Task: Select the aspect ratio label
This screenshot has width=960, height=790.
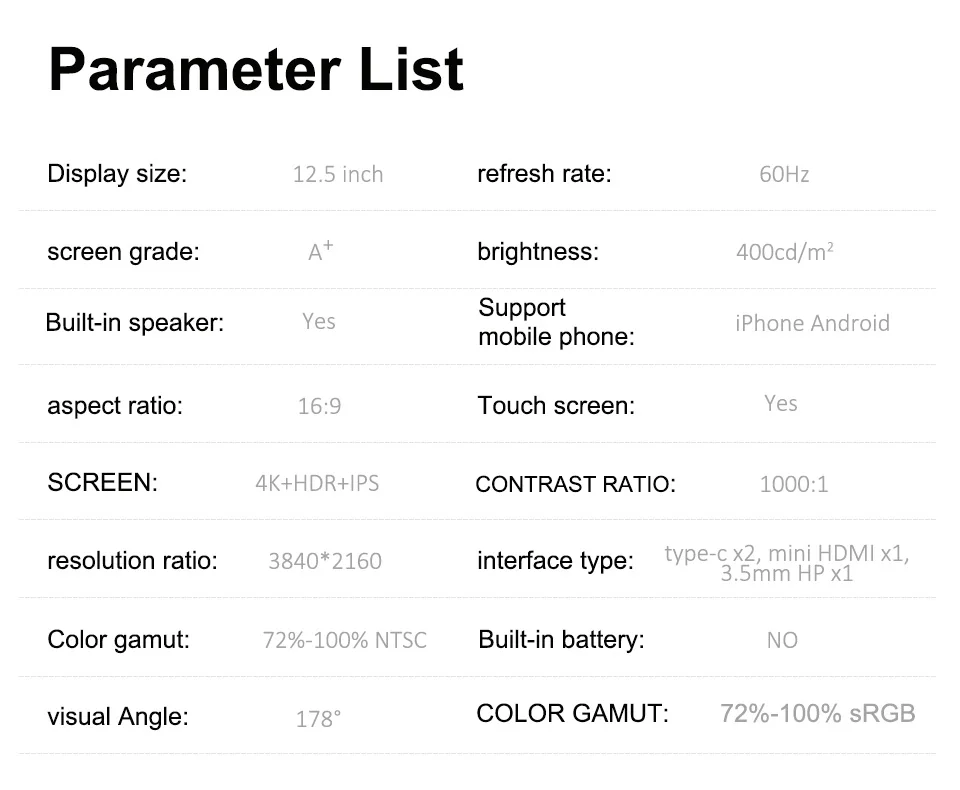Action: click(115, 405)
